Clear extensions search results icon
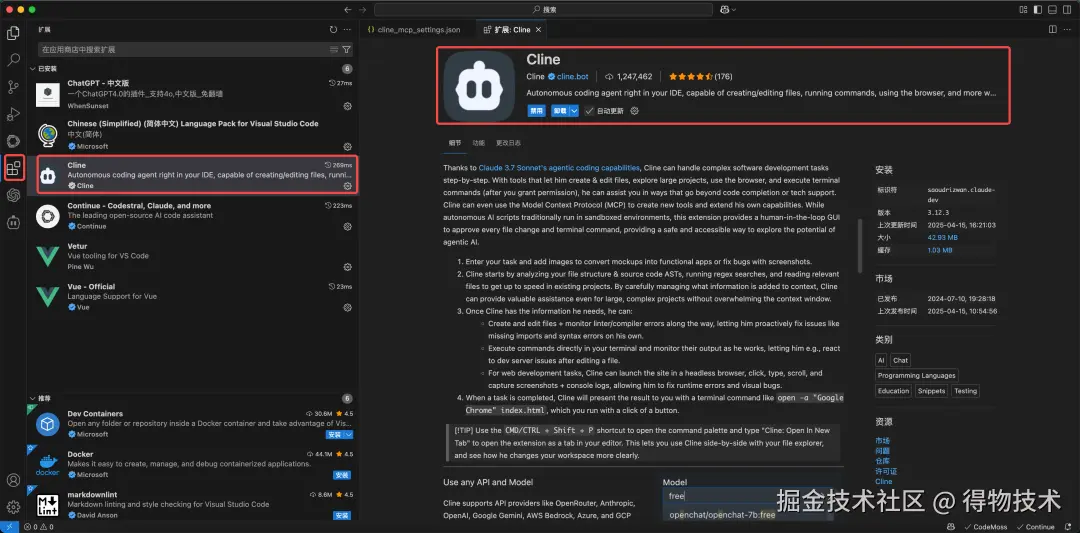 (334, 50)
